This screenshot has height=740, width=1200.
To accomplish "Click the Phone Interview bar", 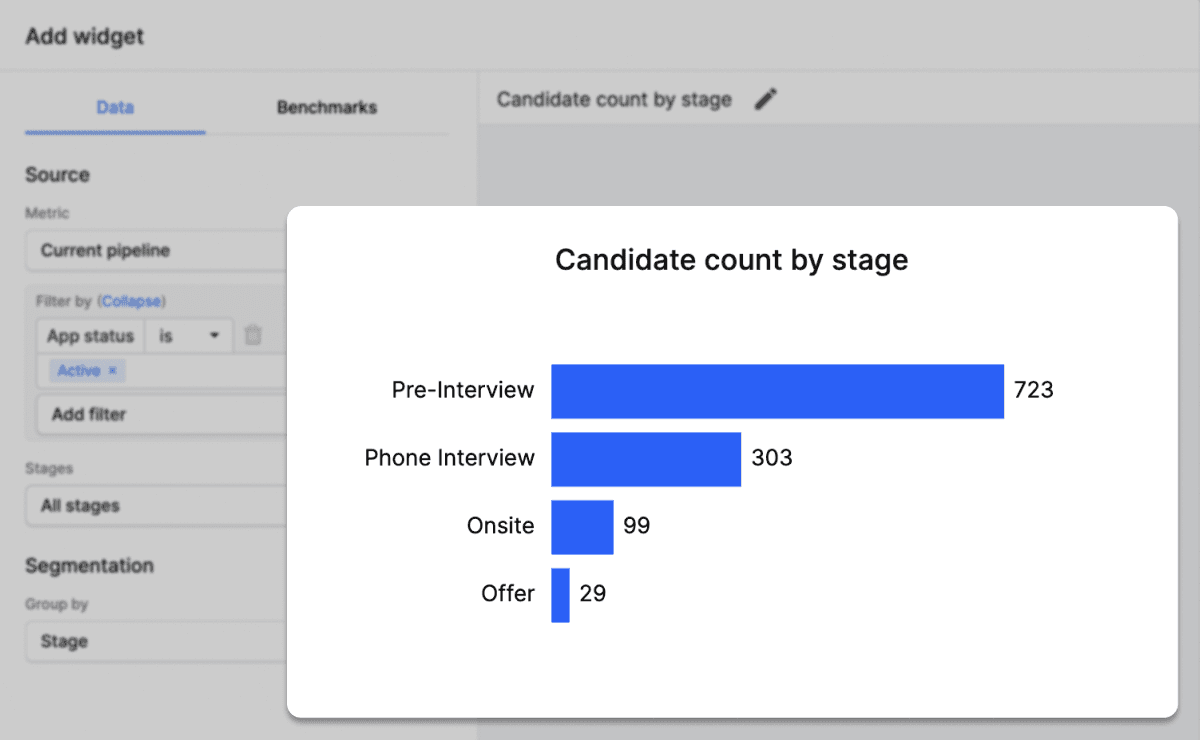I will (x=645, y=458).
